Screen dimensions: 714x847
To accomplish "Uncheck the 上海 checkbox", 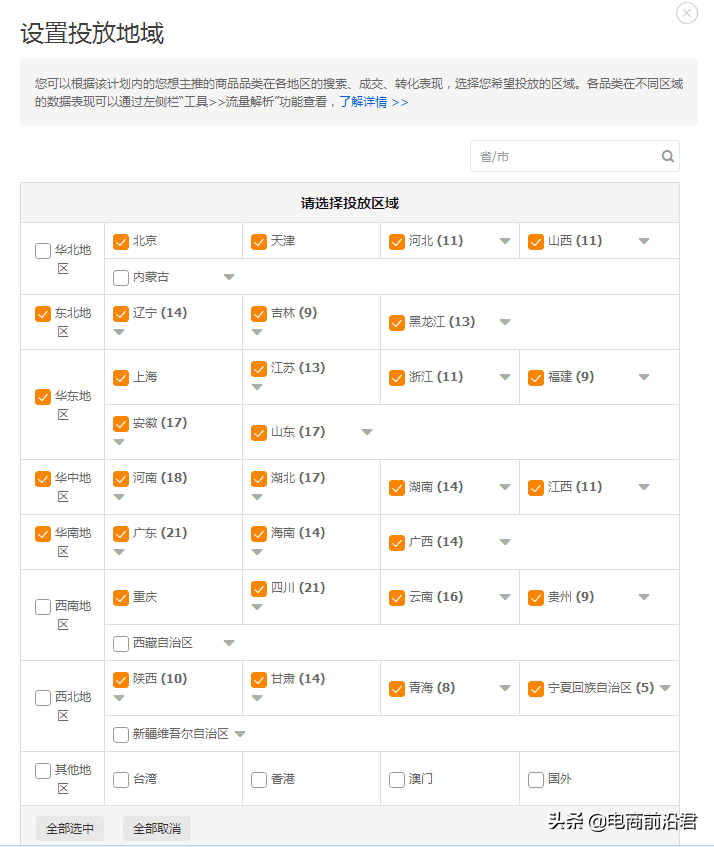I will coord(121,378).
